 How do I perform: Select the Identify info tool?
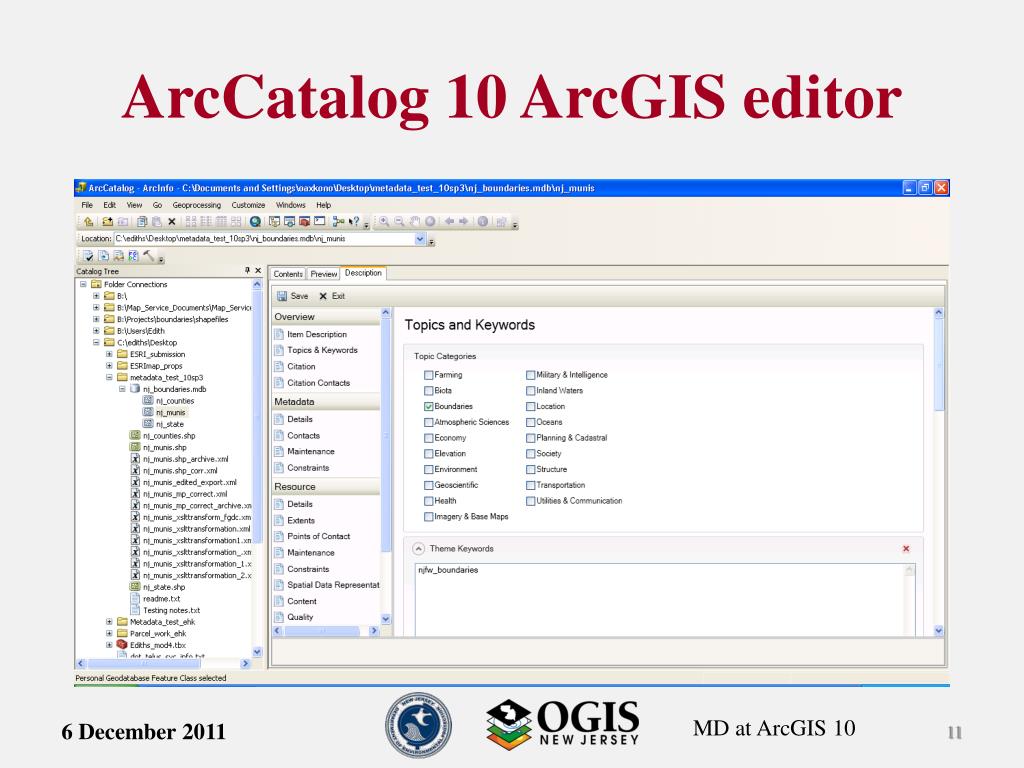[x=483, y=221]
